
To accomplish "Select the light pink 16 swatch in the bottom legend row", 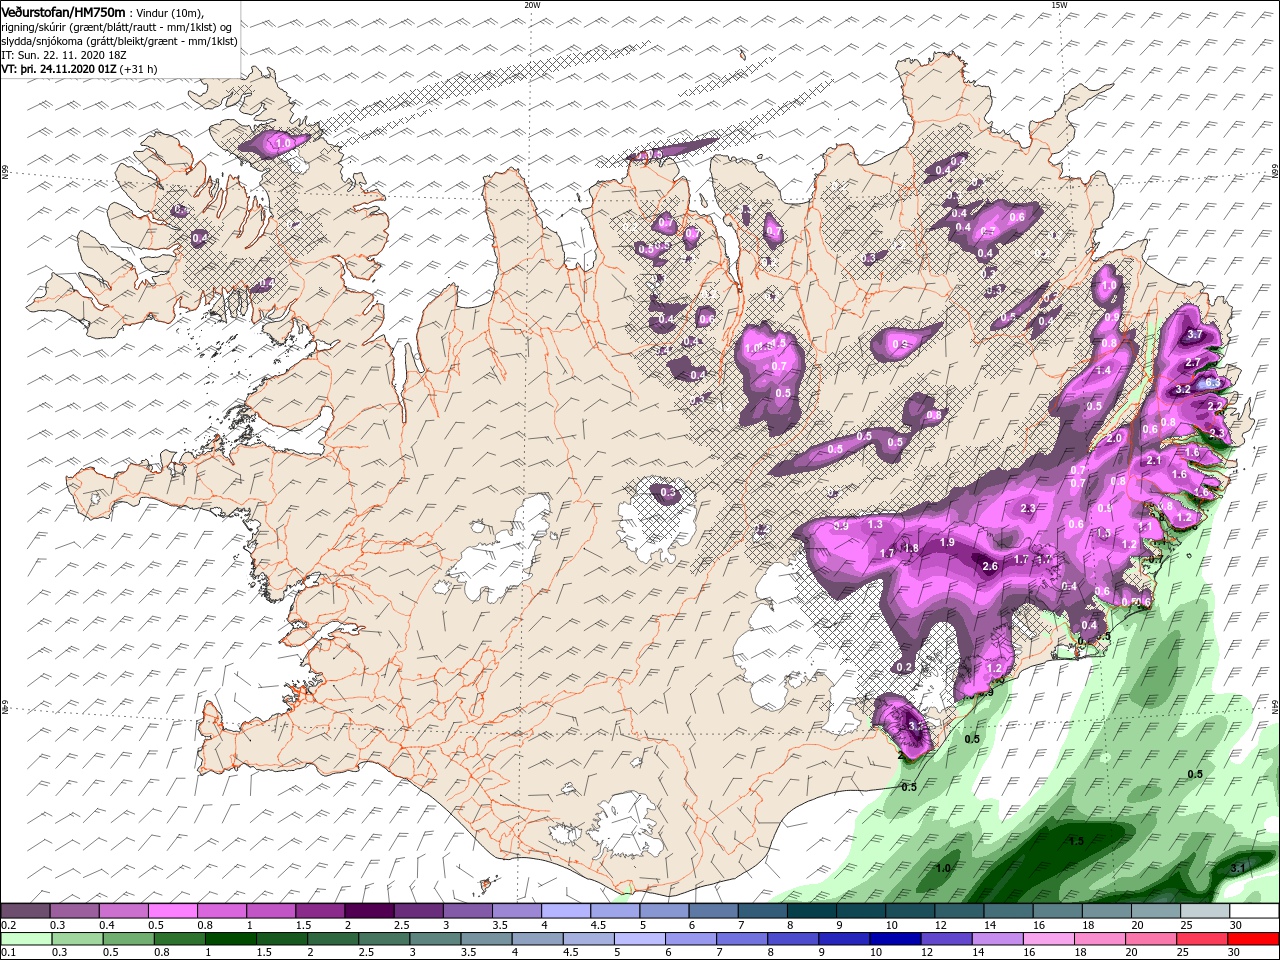I will [1049, 939].
